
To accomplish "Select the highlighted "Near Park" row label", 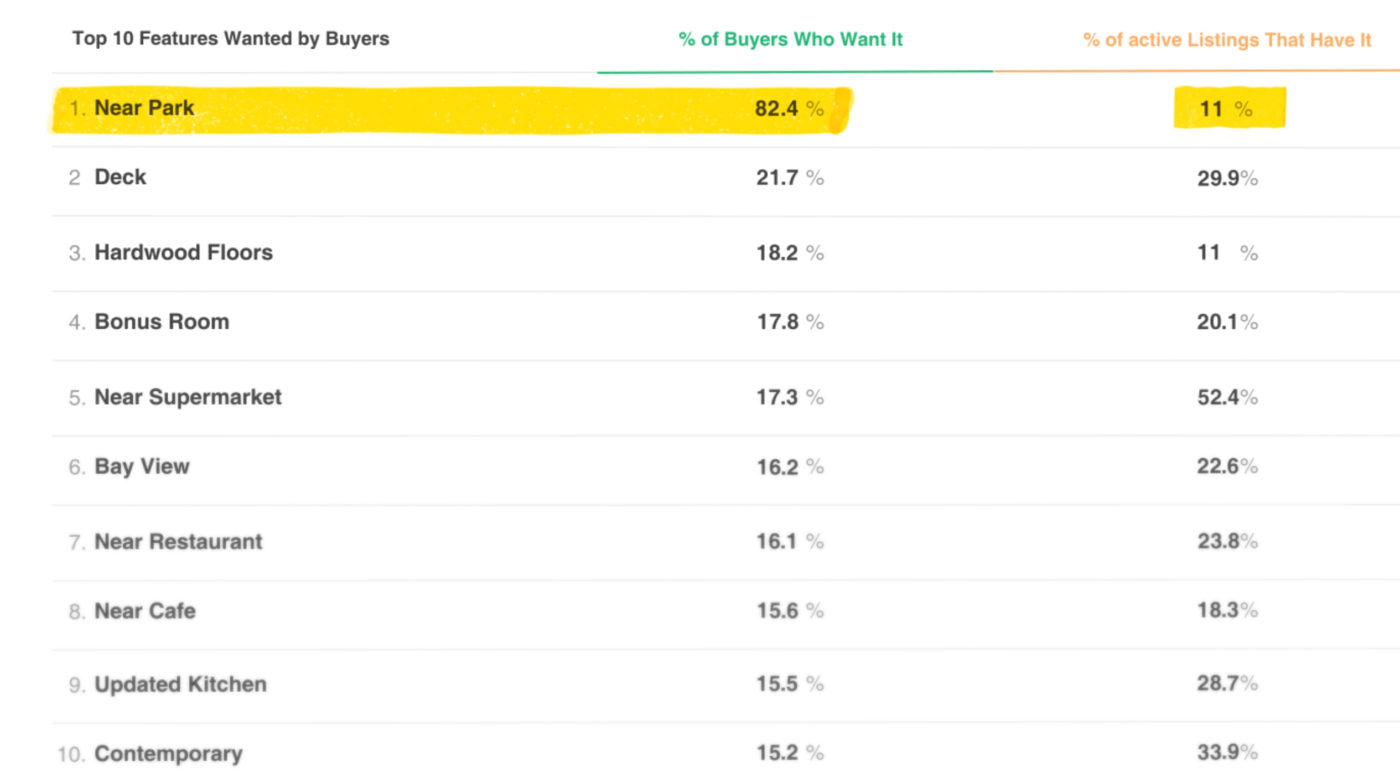I will point(144,108).
